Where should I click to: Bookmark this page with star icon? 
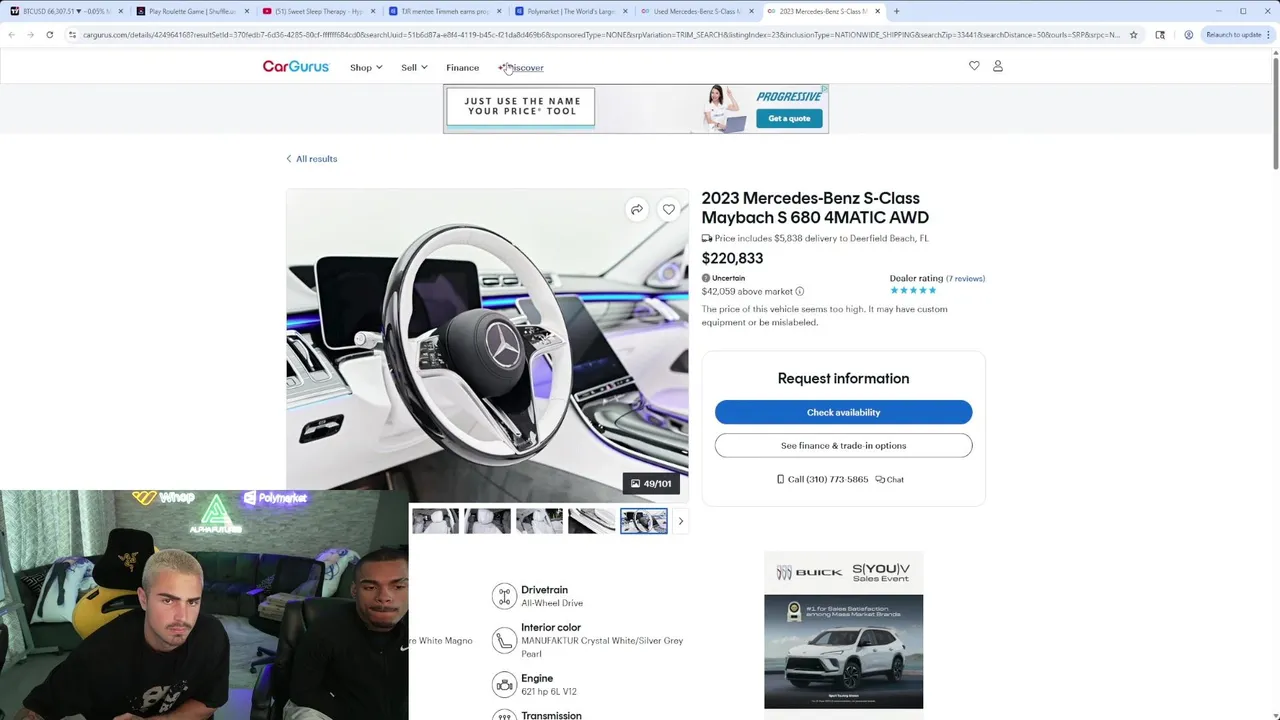1133,35
